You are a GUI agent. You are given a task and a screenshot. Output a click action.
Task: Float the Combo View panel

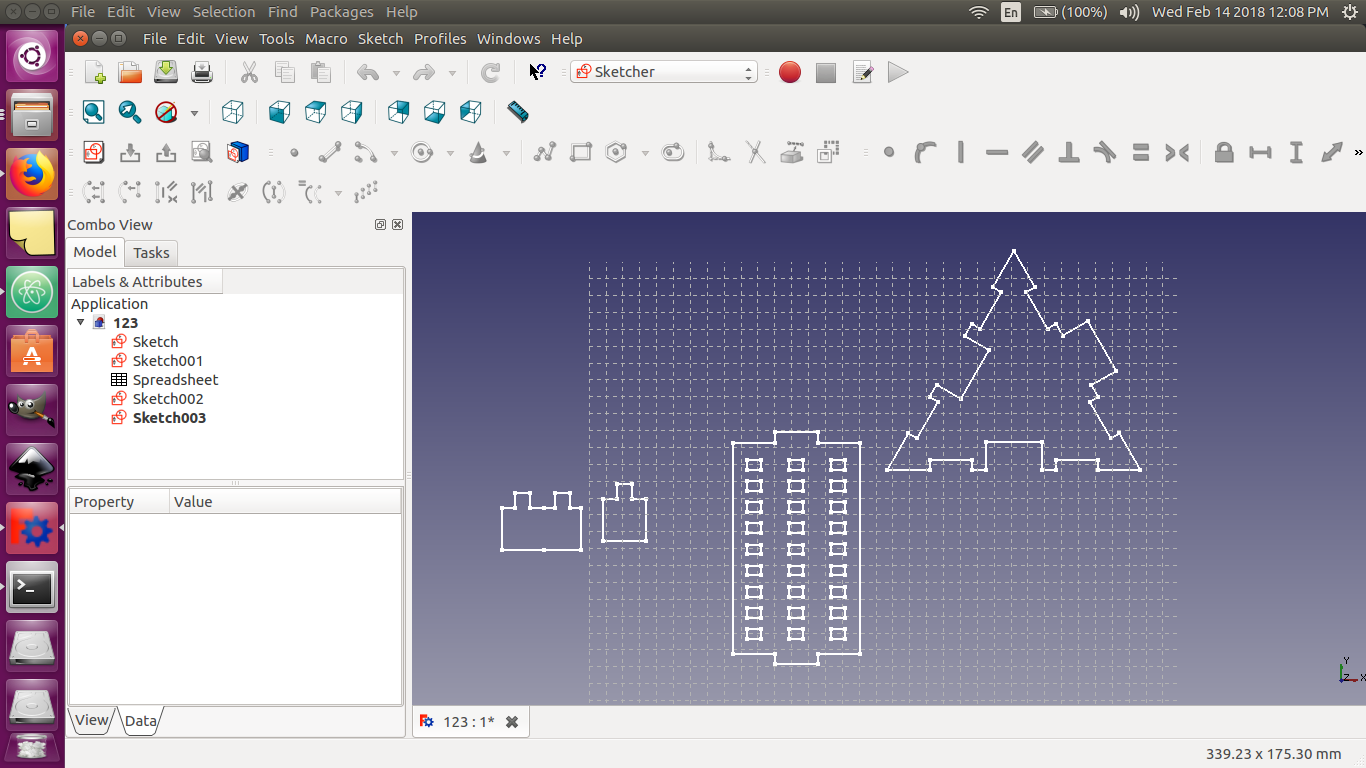[380, 225]
